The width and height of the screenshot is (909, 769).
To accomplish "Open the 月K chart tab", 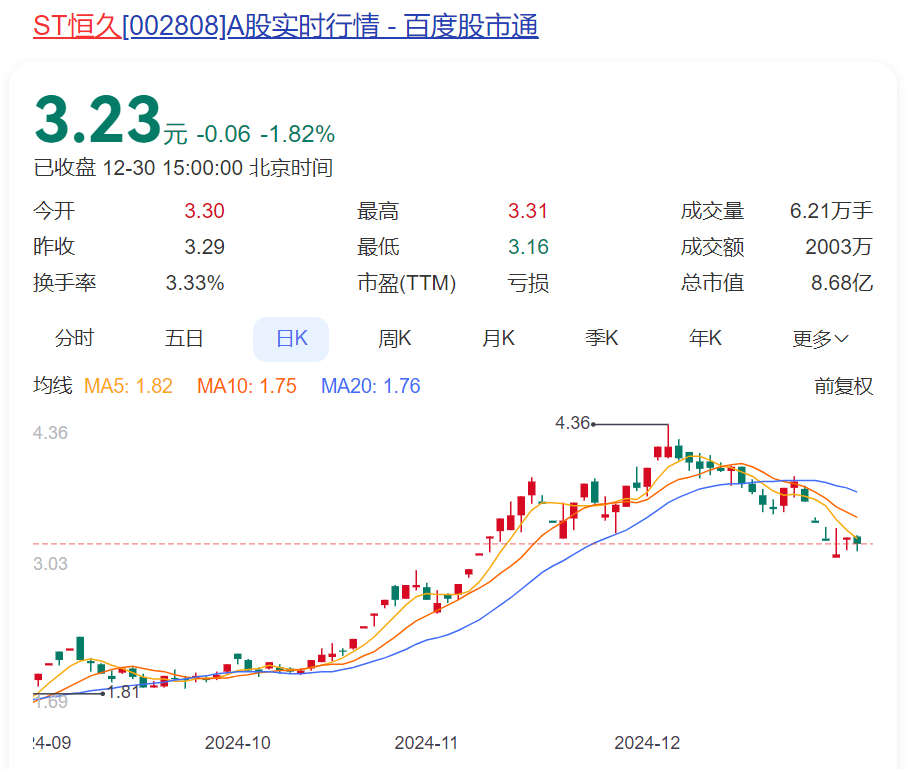I will click(498, 339).
